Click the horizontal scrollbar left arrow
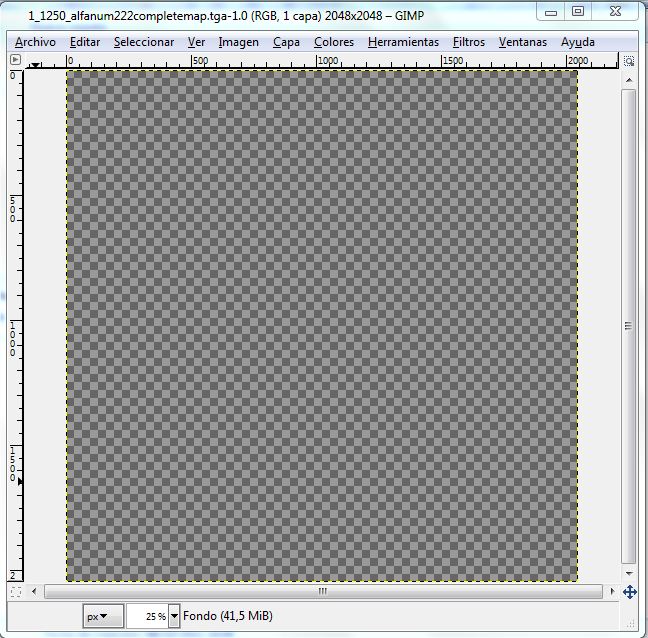The image size is (648, 638). (x=33, y=592)
